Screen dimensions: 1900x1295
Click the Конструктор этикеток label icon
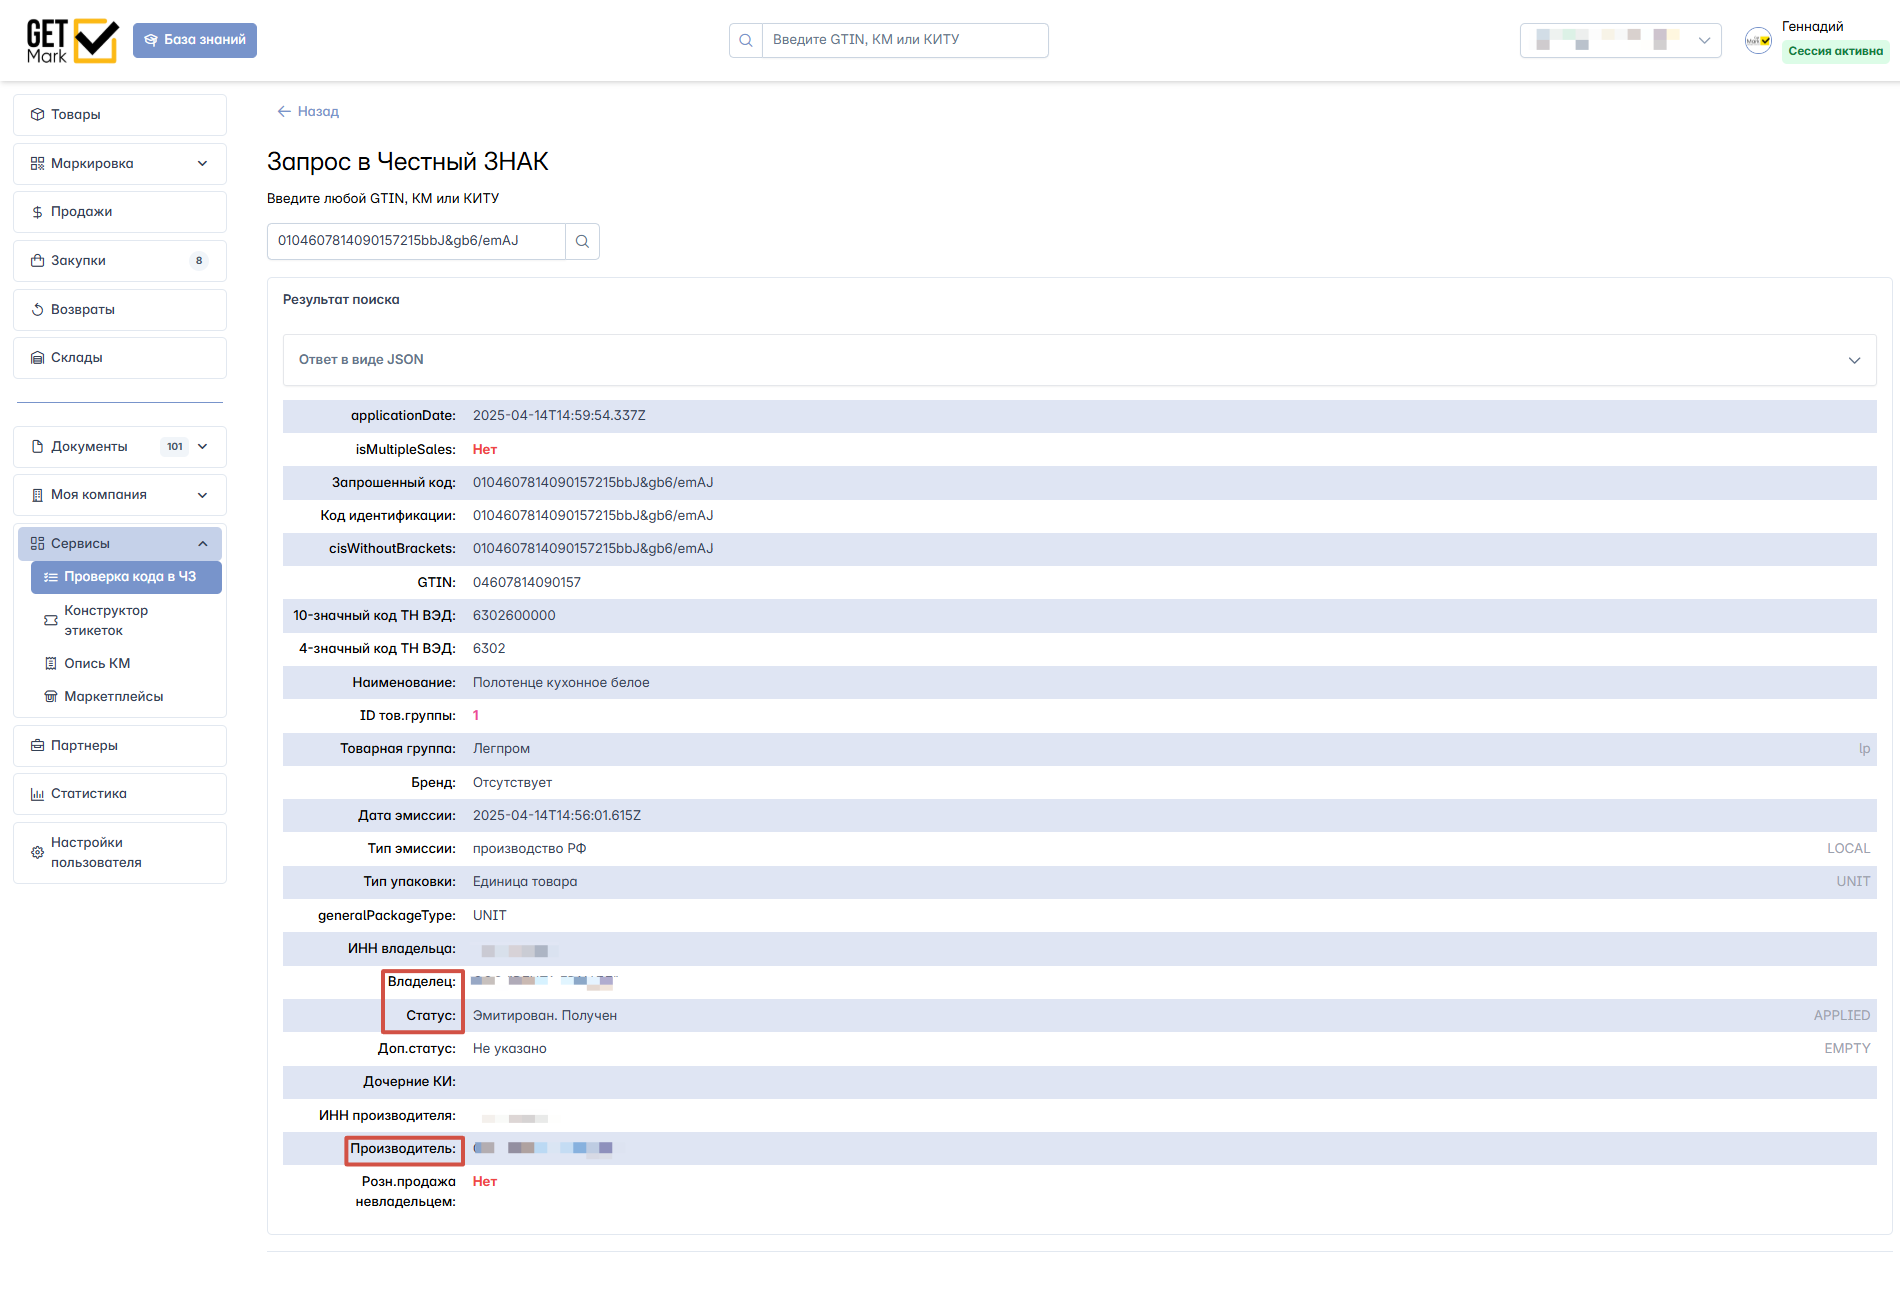(51, 621)
